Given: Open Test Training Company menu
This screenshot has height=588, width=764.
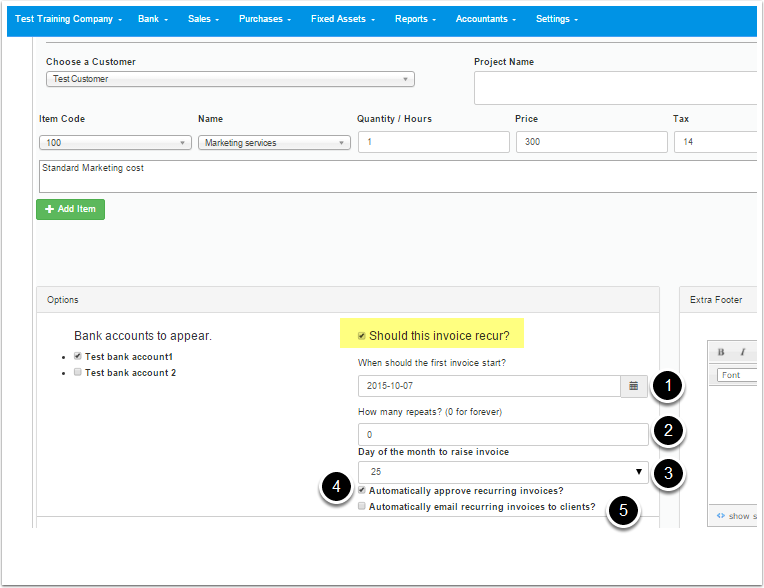Looking at the screenshot, I should point(68,19).
